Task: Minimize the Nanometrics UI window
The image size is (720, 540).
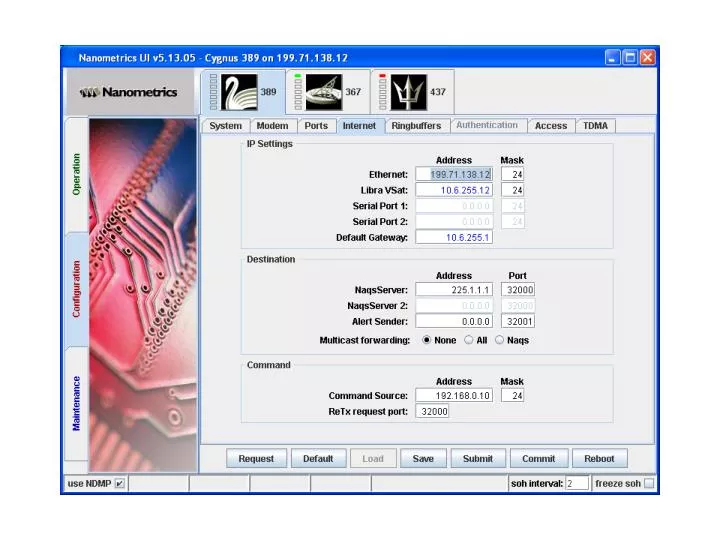Action: 613,58
